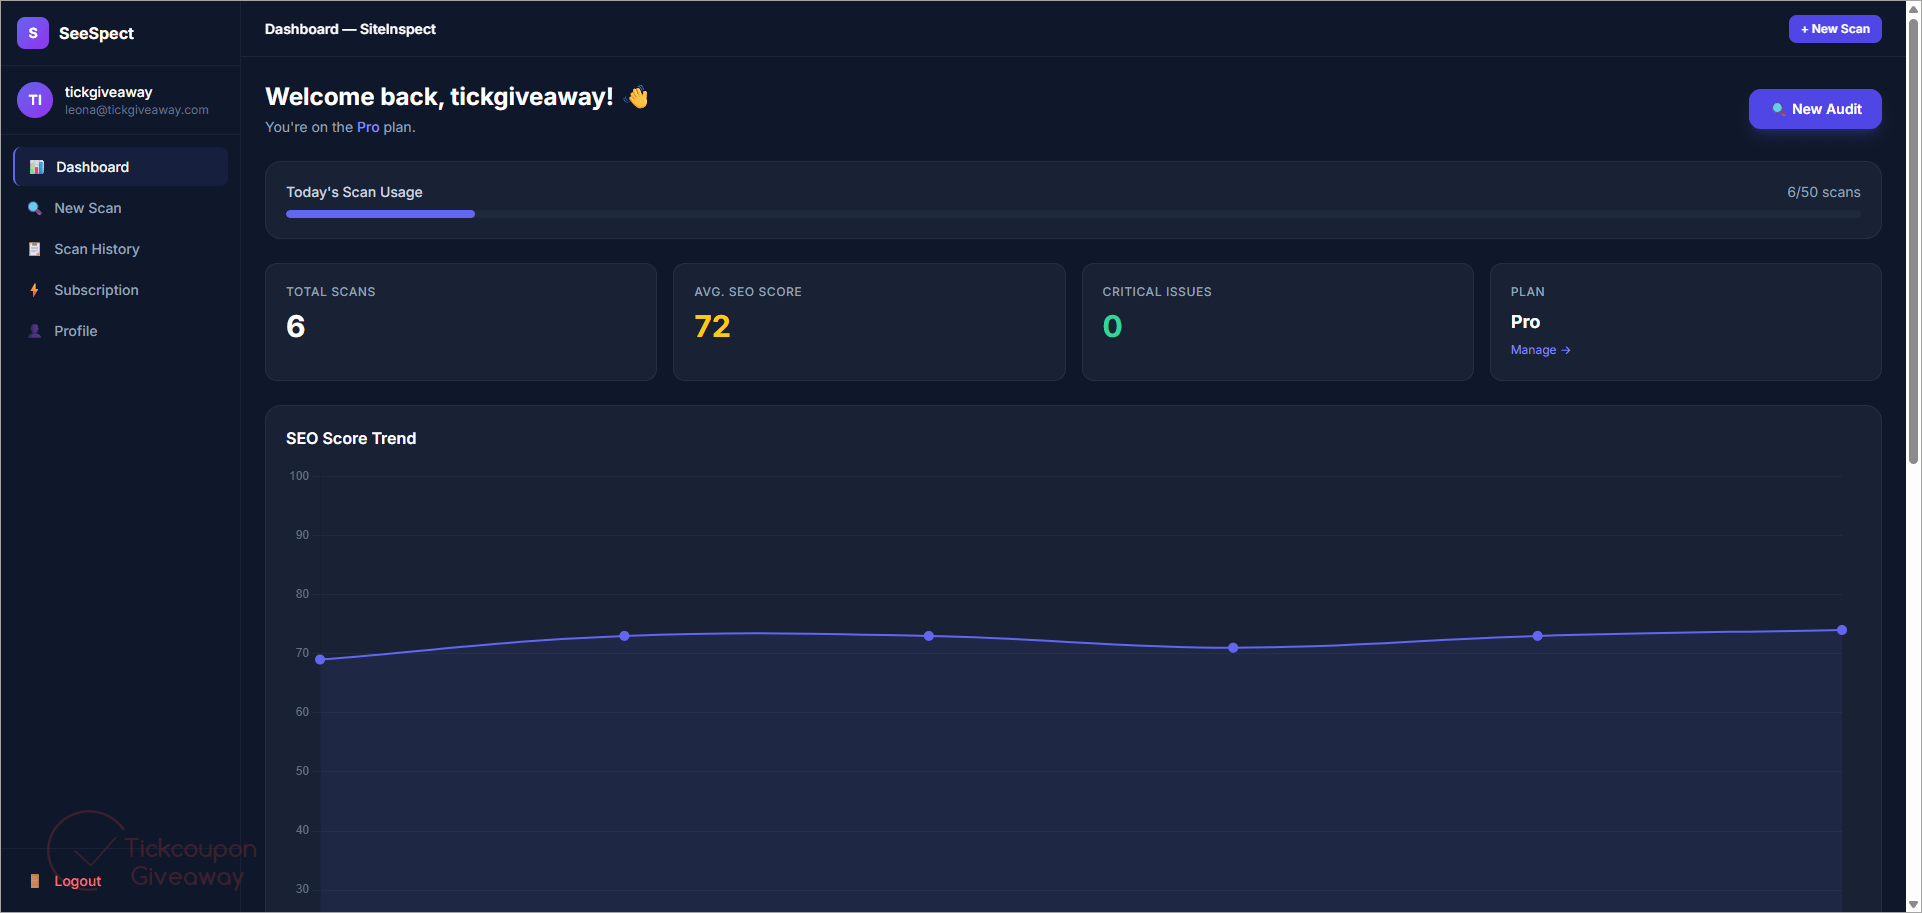1922x913 pixels.
Task: Click the 'Today's Scan Usage' label
Action: (x=354, y=192)
